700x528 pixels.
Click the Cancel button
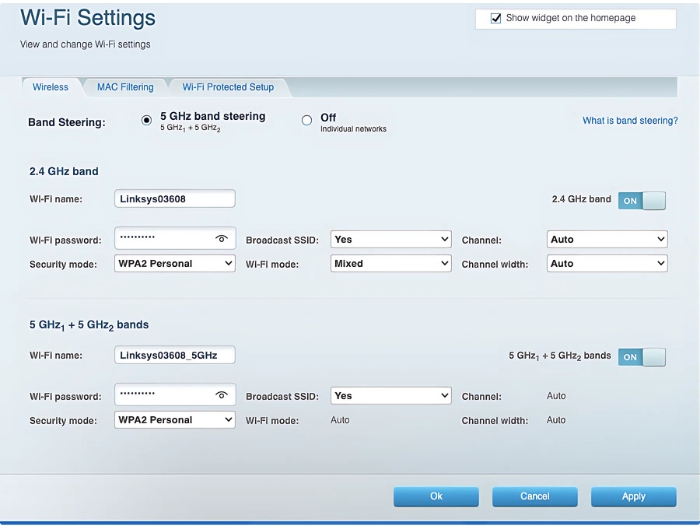tap(535, 497)
